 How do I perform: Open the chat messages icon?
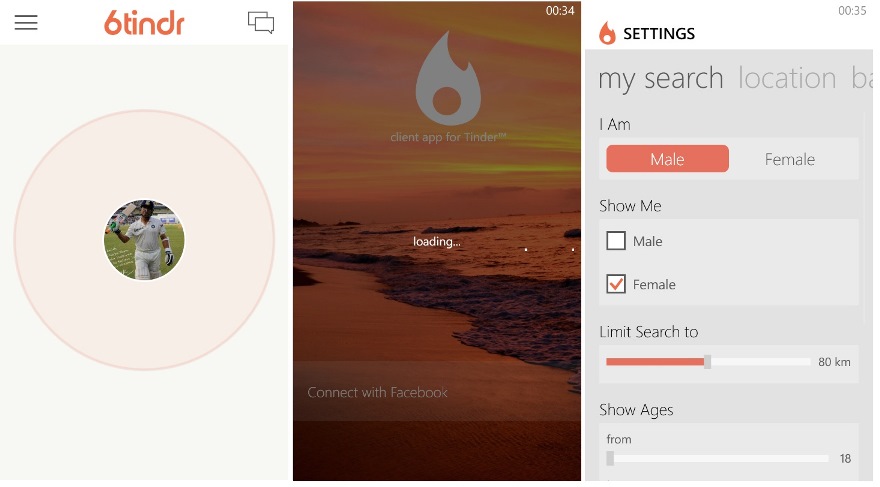[x=261, y=22]
